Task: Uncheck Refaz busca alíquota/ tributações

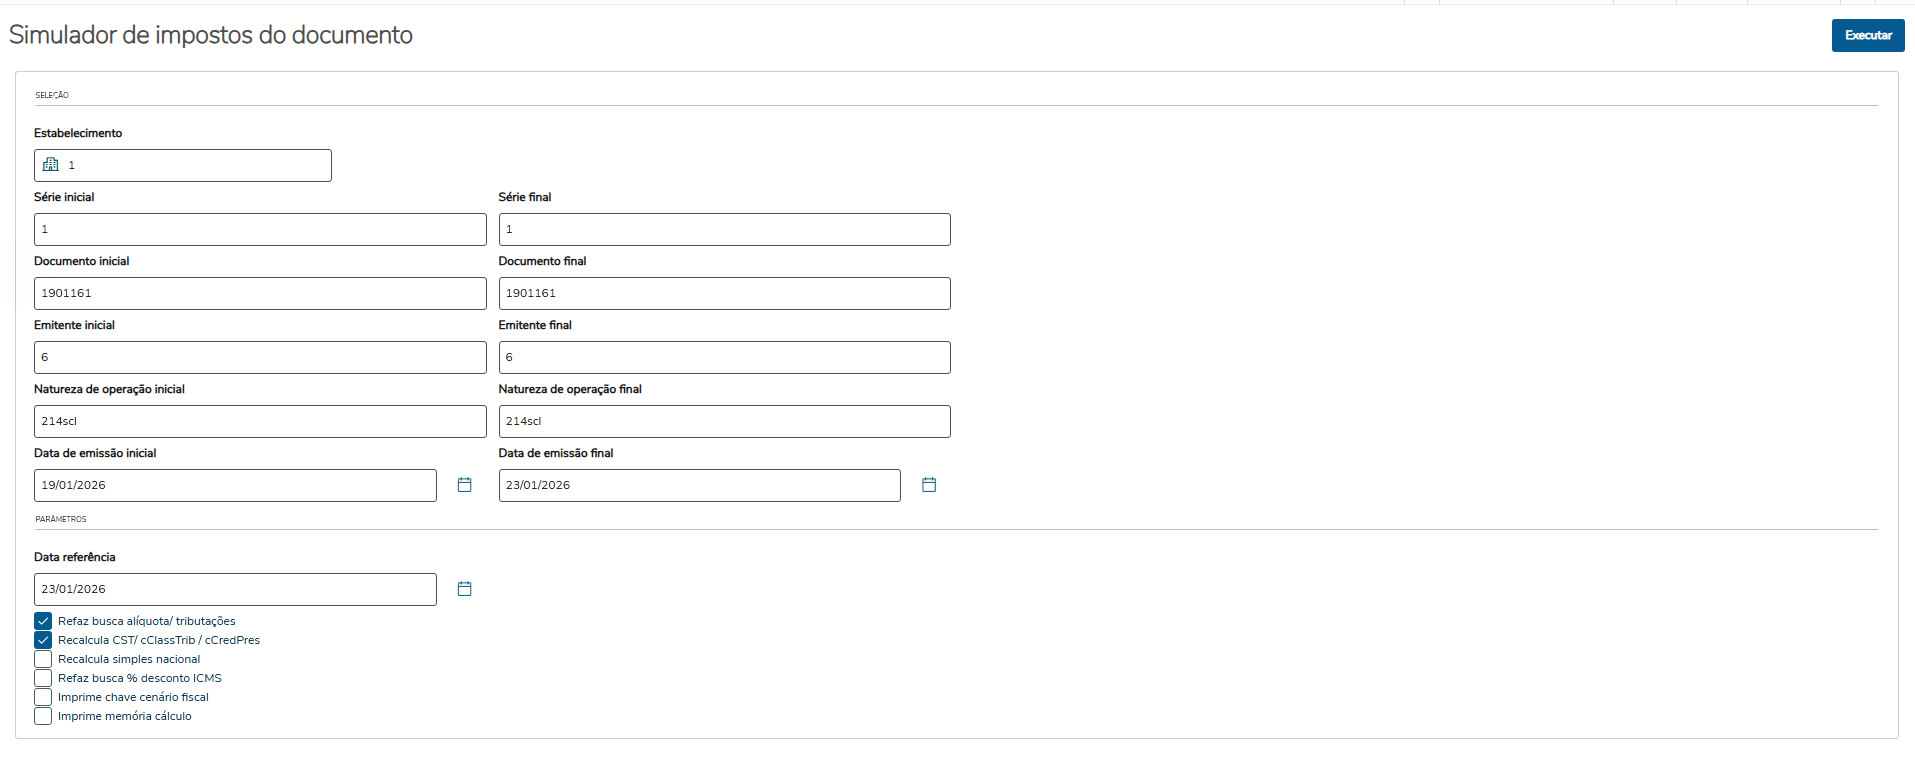Action: pyautogui.click(x=43, y=621)
